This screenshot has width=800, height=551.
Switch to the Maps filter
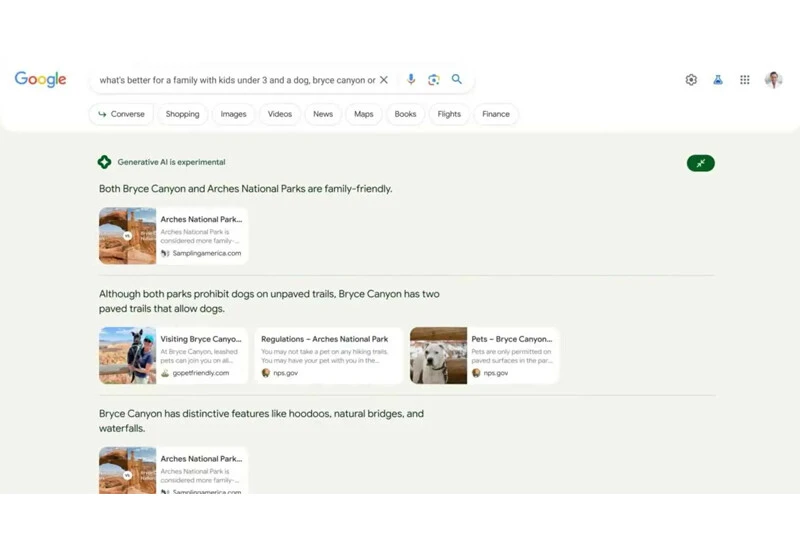(x=363, y=114)
